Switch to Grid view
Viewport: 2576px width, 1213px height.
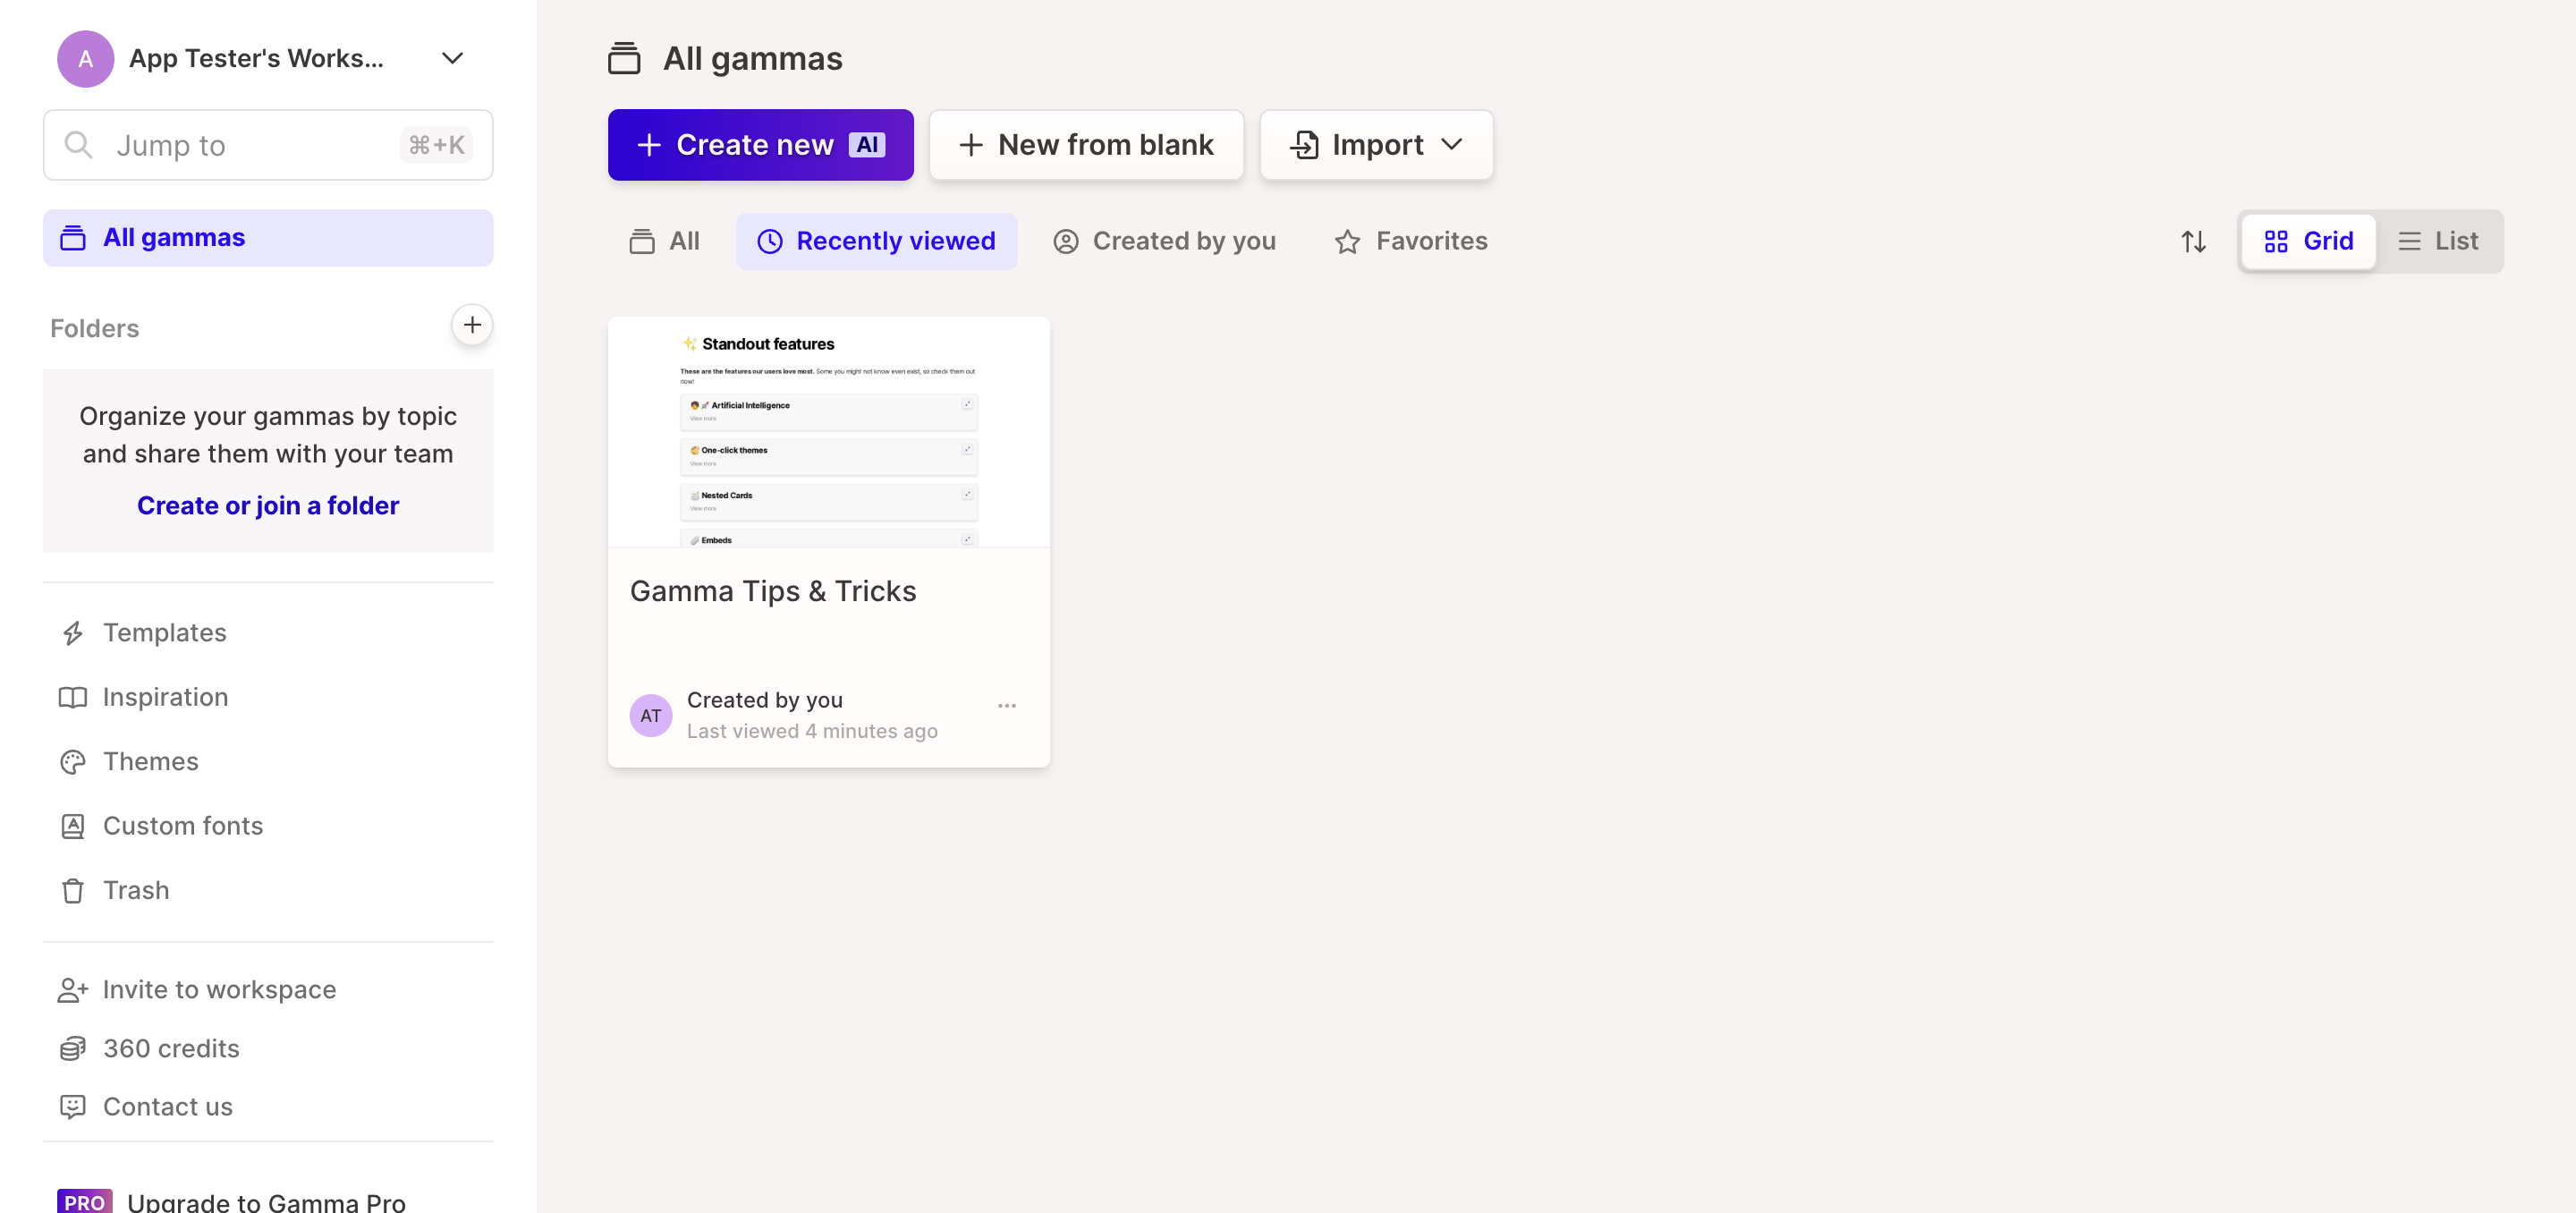click(2308, 241)
